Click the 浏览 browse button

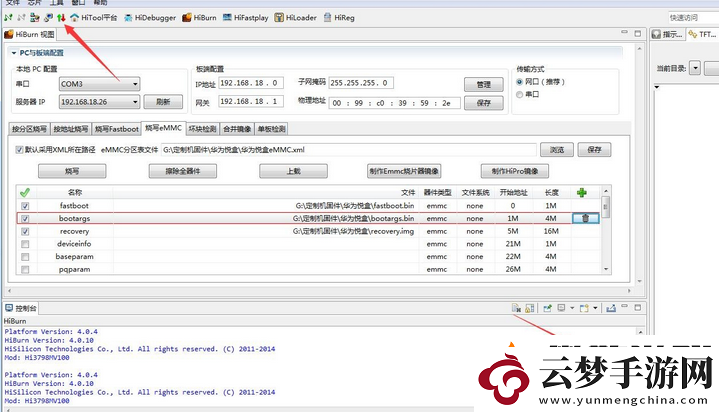[x=557, y=150]
